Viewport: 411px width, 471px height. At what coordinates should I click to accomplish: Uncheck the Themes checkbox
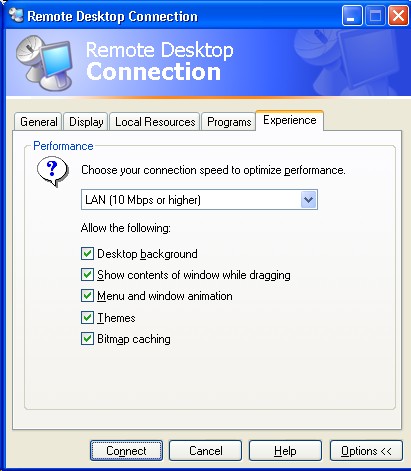[x=87, y=317]
